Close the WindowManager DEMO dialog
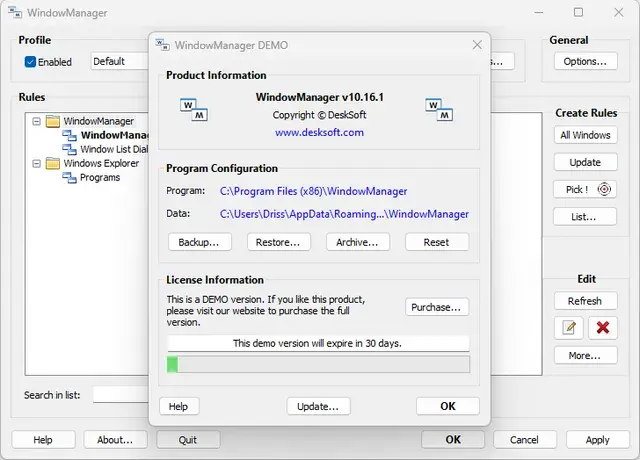This screenshot has width=640, height=460. [477, 45]
